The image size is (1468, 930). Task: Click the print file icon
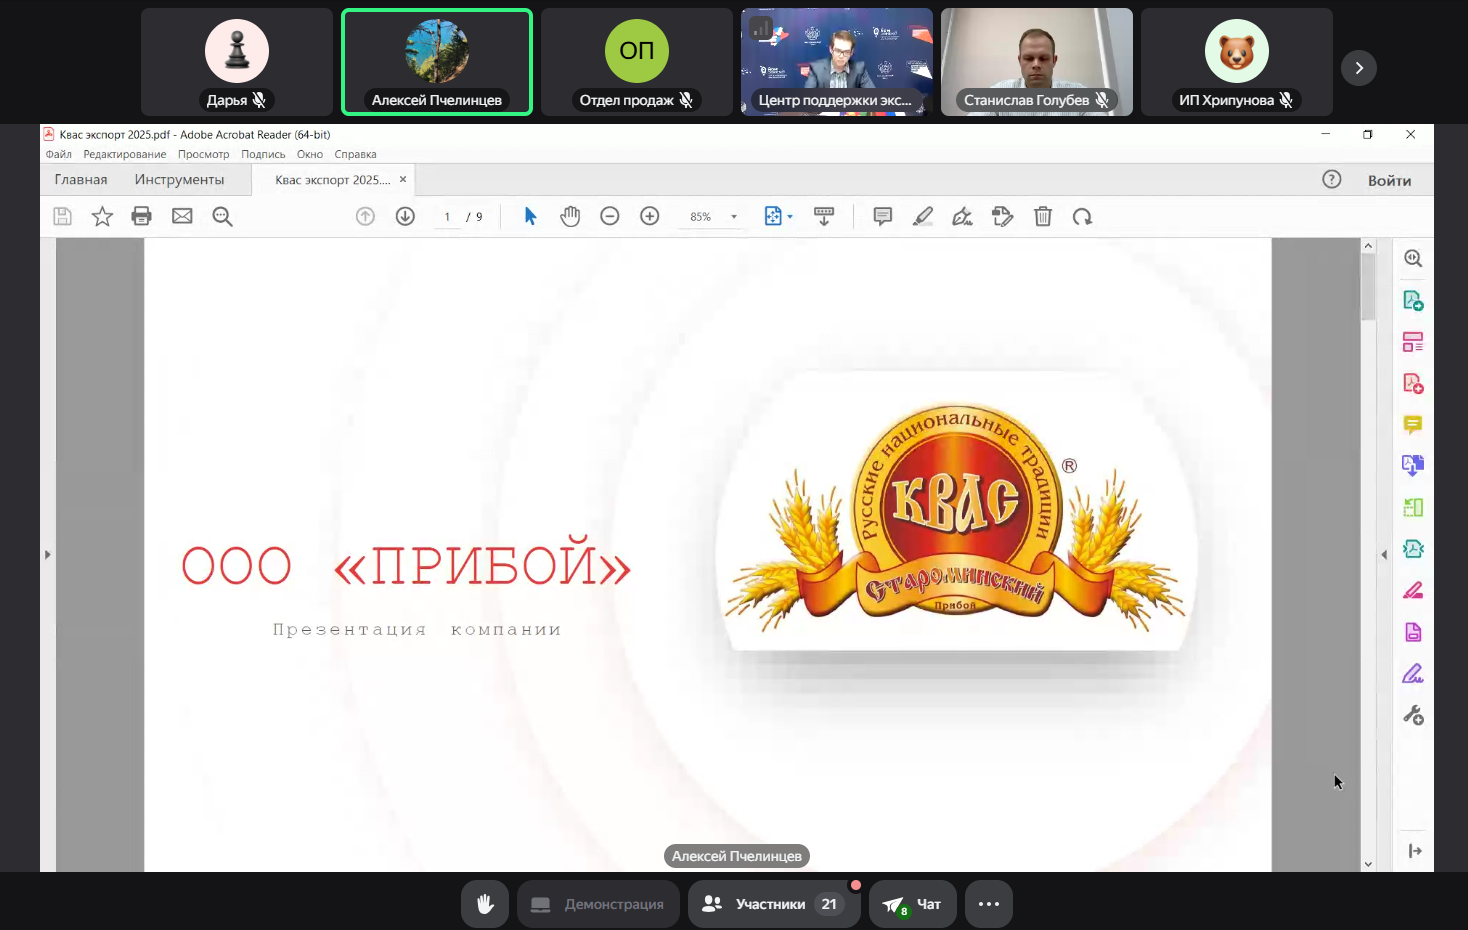142,216
